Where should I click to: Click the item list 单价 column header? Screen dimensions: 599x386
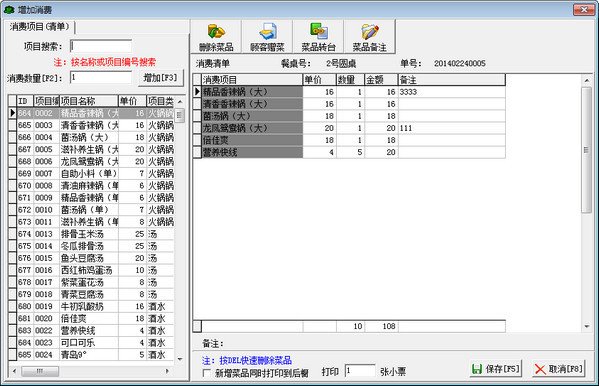click(132, 101)
